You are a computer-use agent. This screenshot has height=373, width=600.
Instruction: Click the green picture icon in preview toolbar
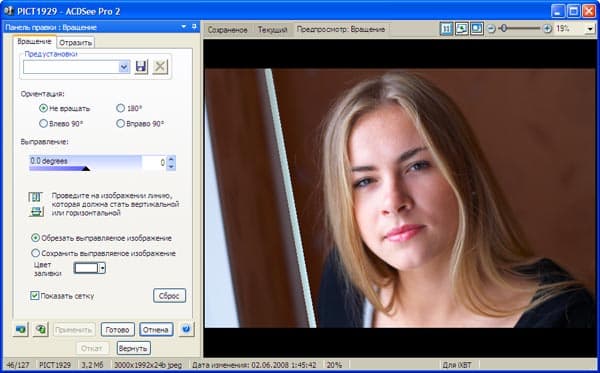pyautogui.click(x=461, y=29)
